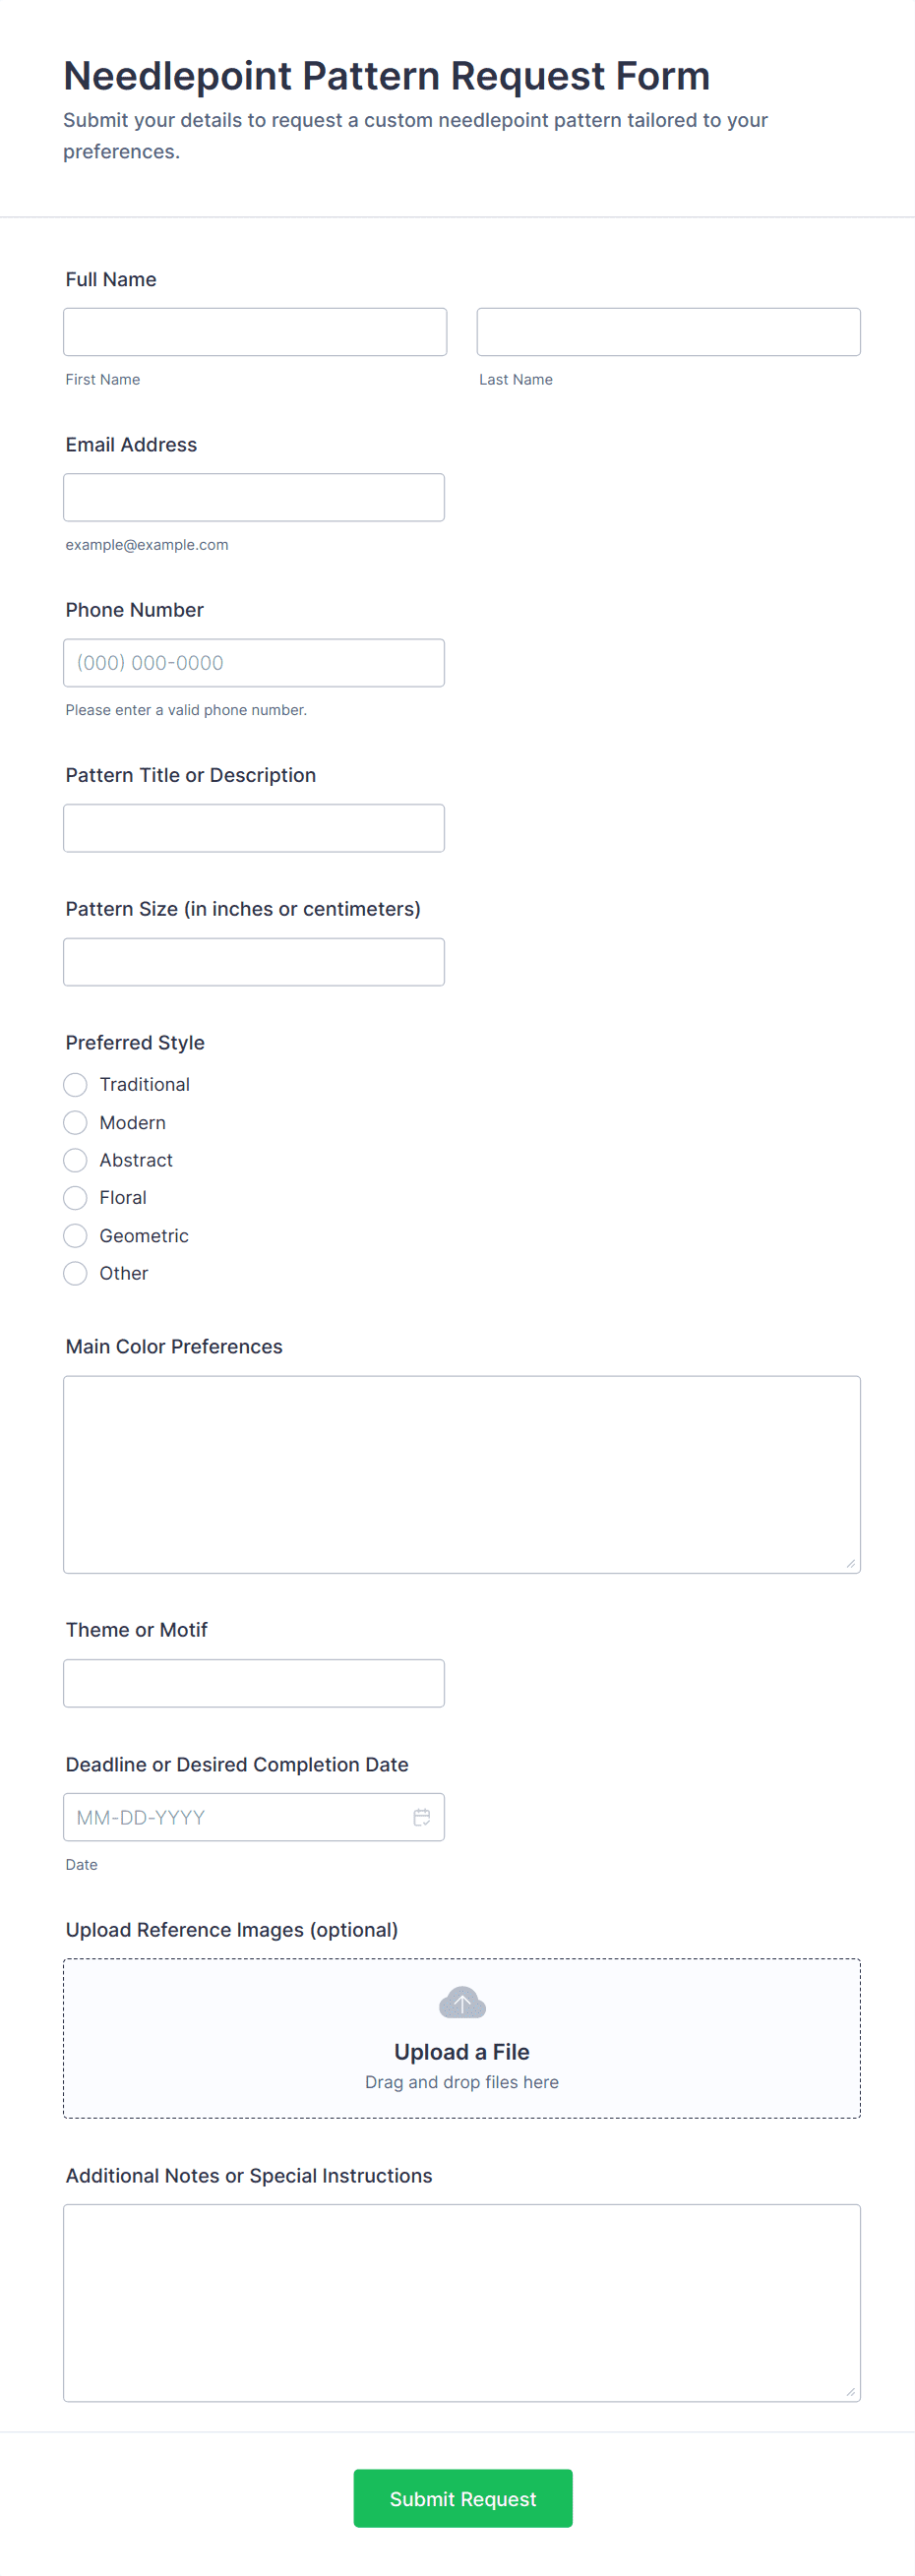The image size is (915, 2576).
Task: Select the Modern style radio button
Action: pyautogui.click(x=75, y=1123)
